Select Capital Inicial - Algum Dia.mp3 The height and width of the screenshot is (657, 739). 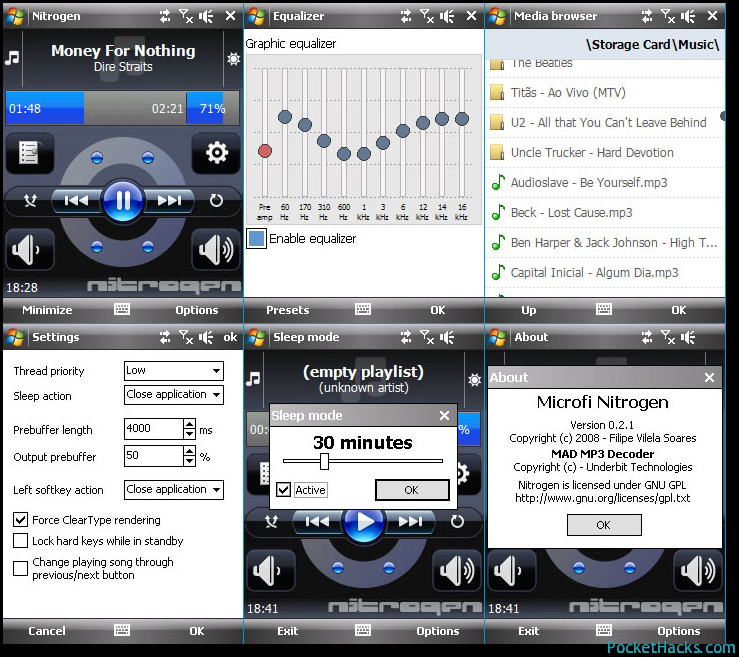point(605,272)
